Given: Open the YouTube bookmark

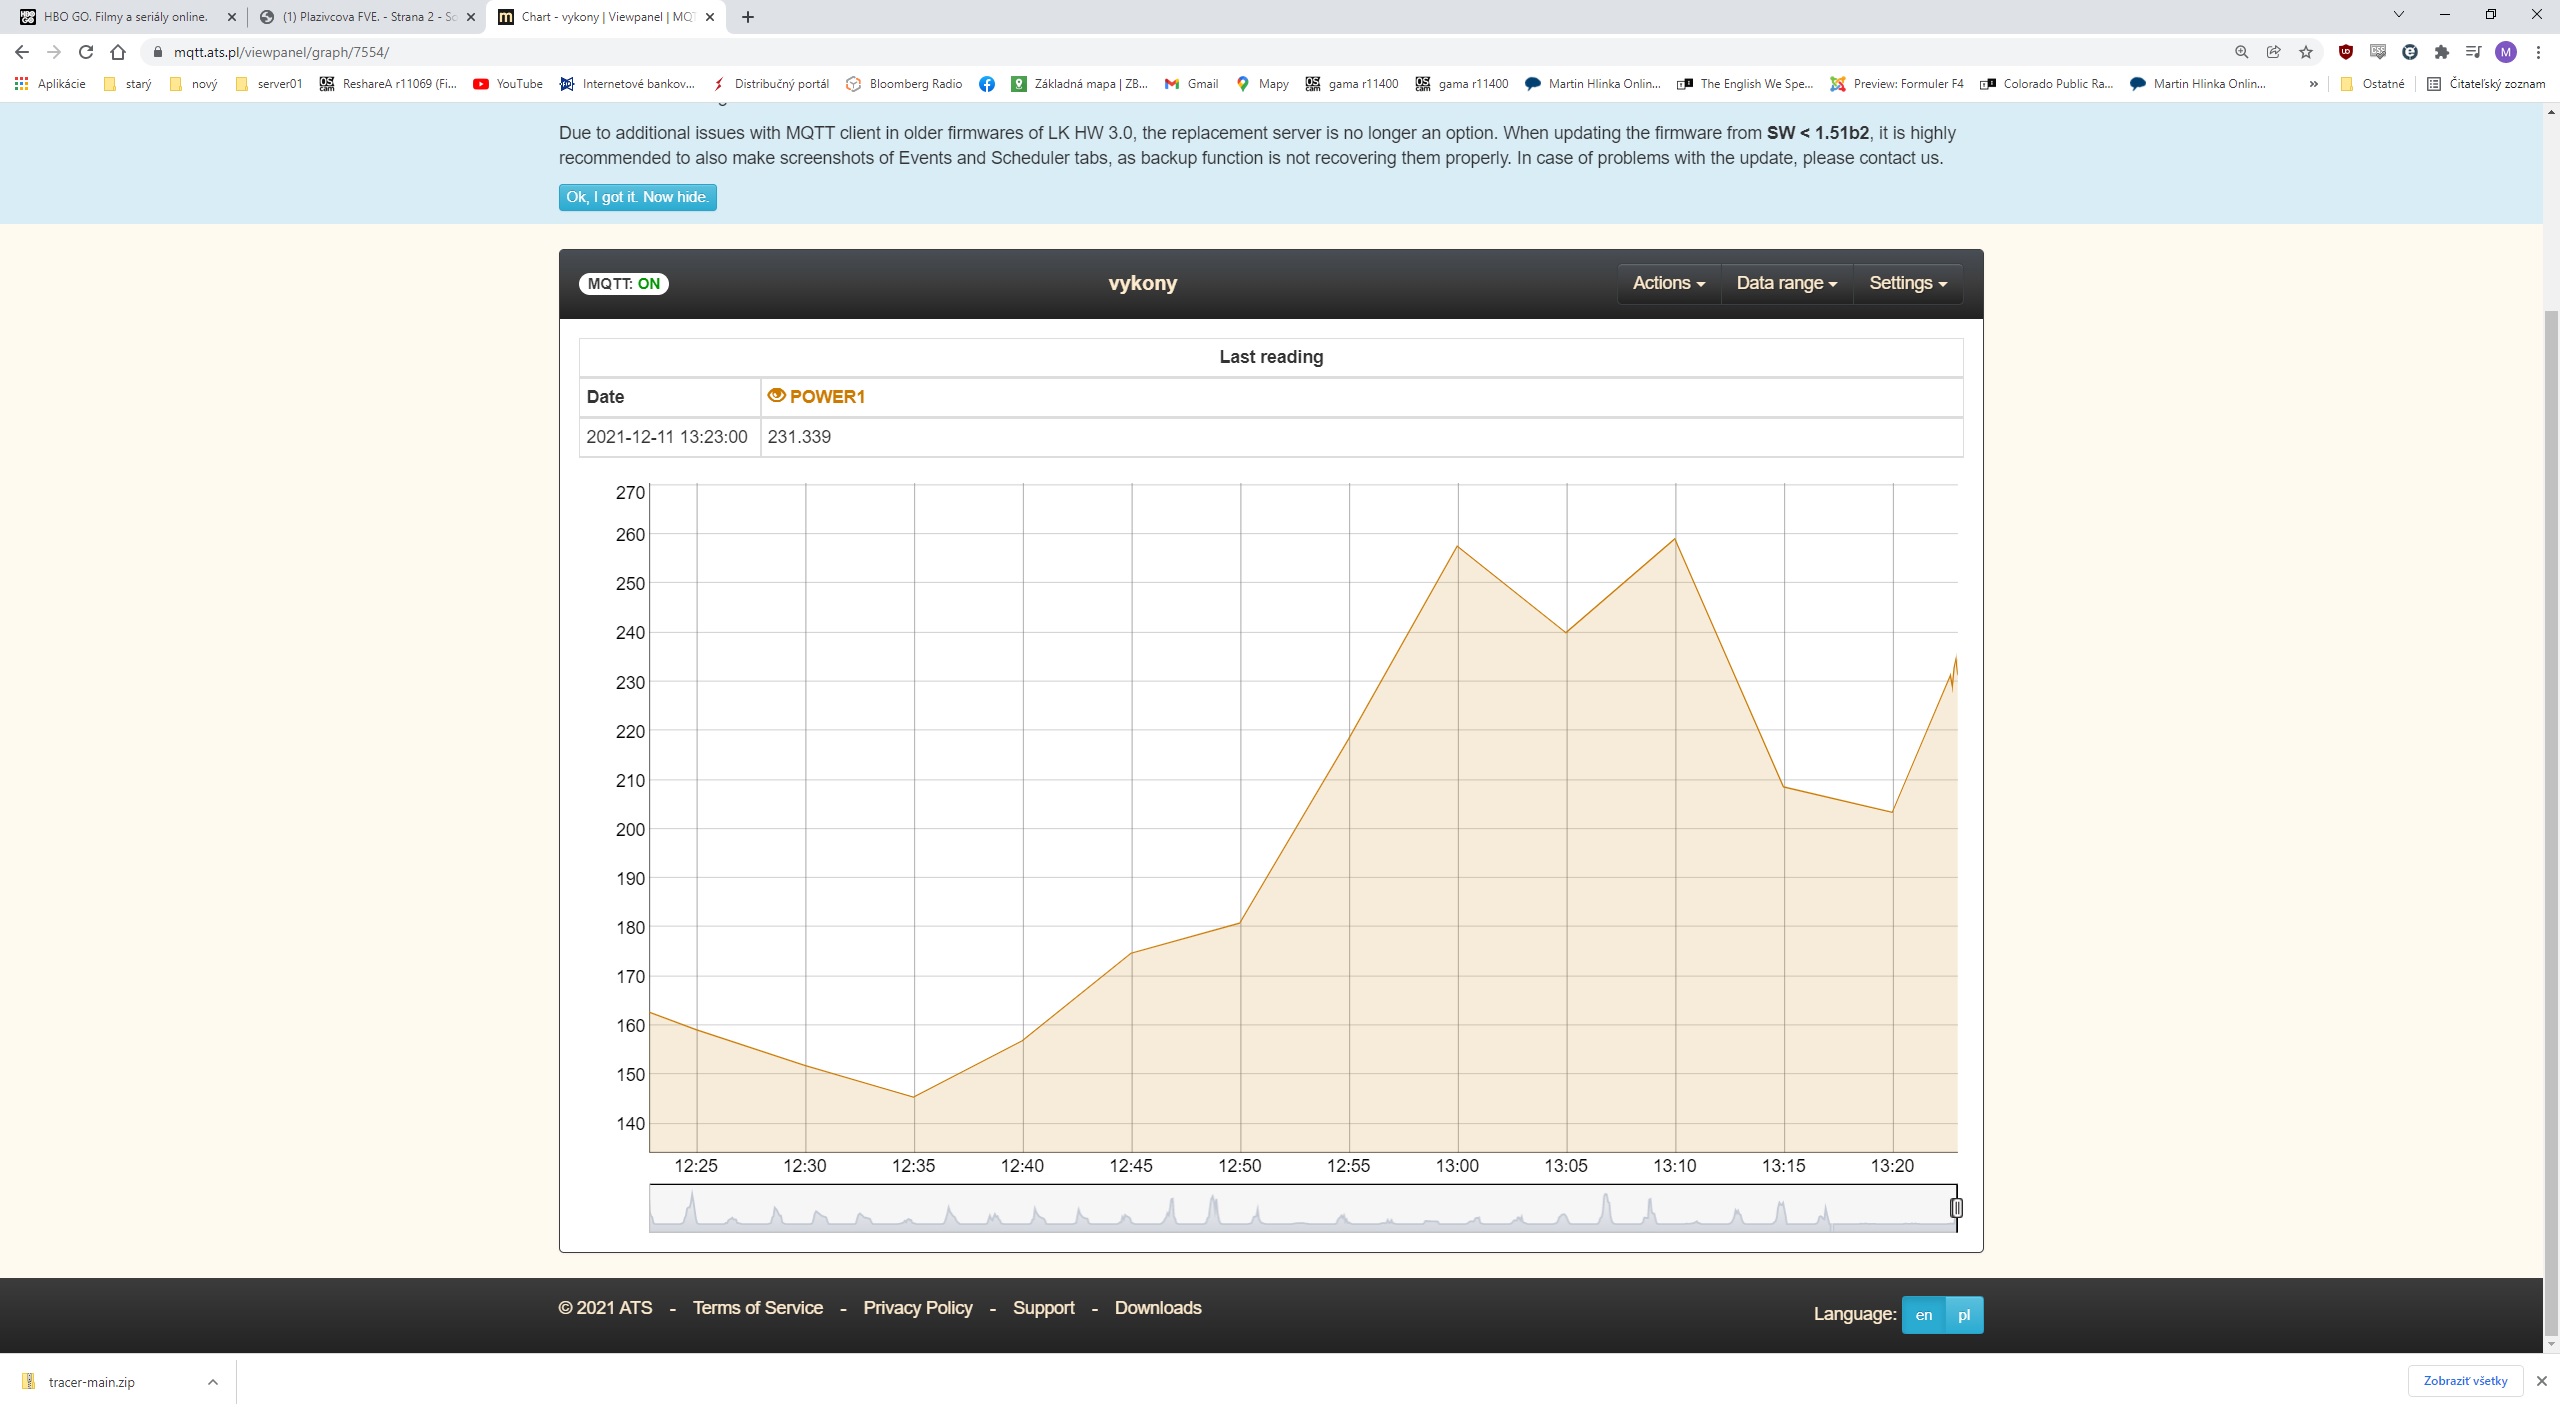Looking at the screenshot, I should [x=508, y=84].
